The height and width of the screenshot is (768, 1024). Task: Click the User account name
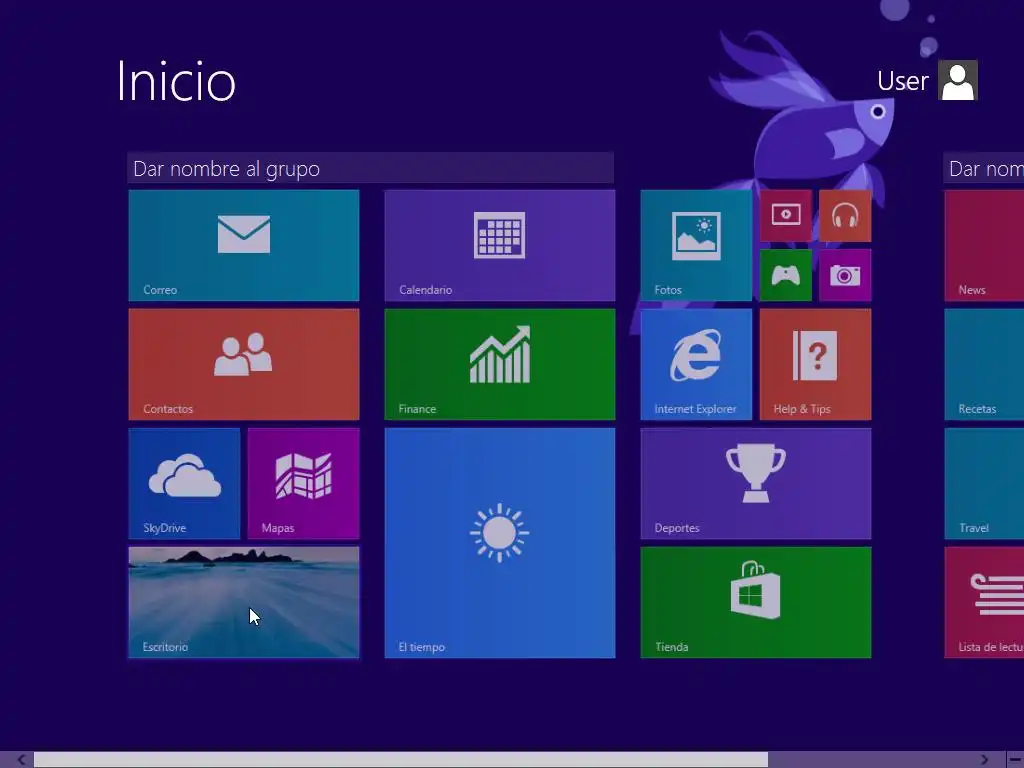coord(903,81)
